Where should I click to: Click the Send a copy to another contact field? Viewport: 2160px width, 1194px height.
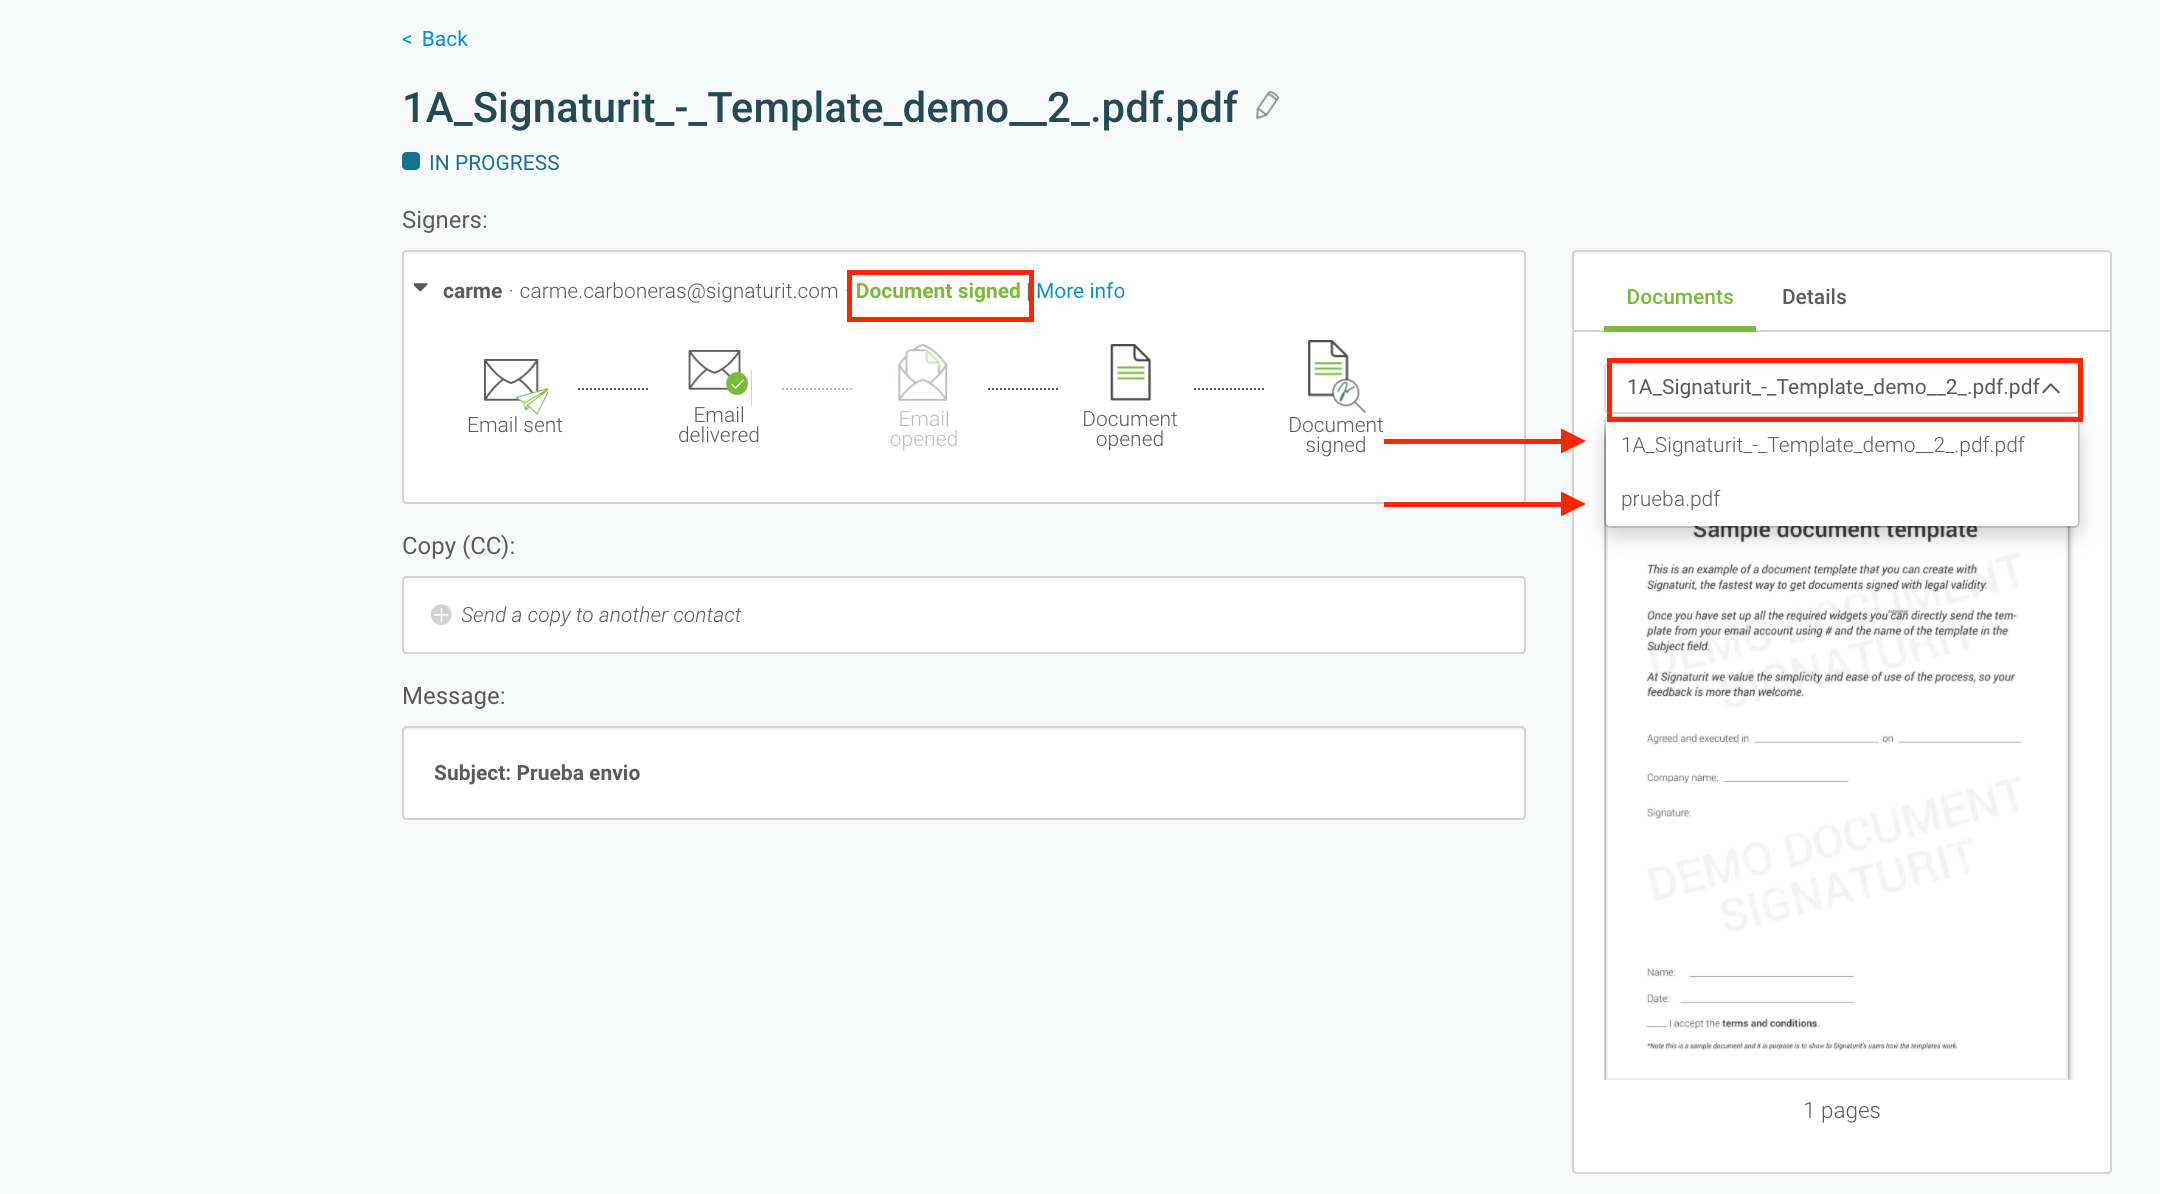click(963, 615)
